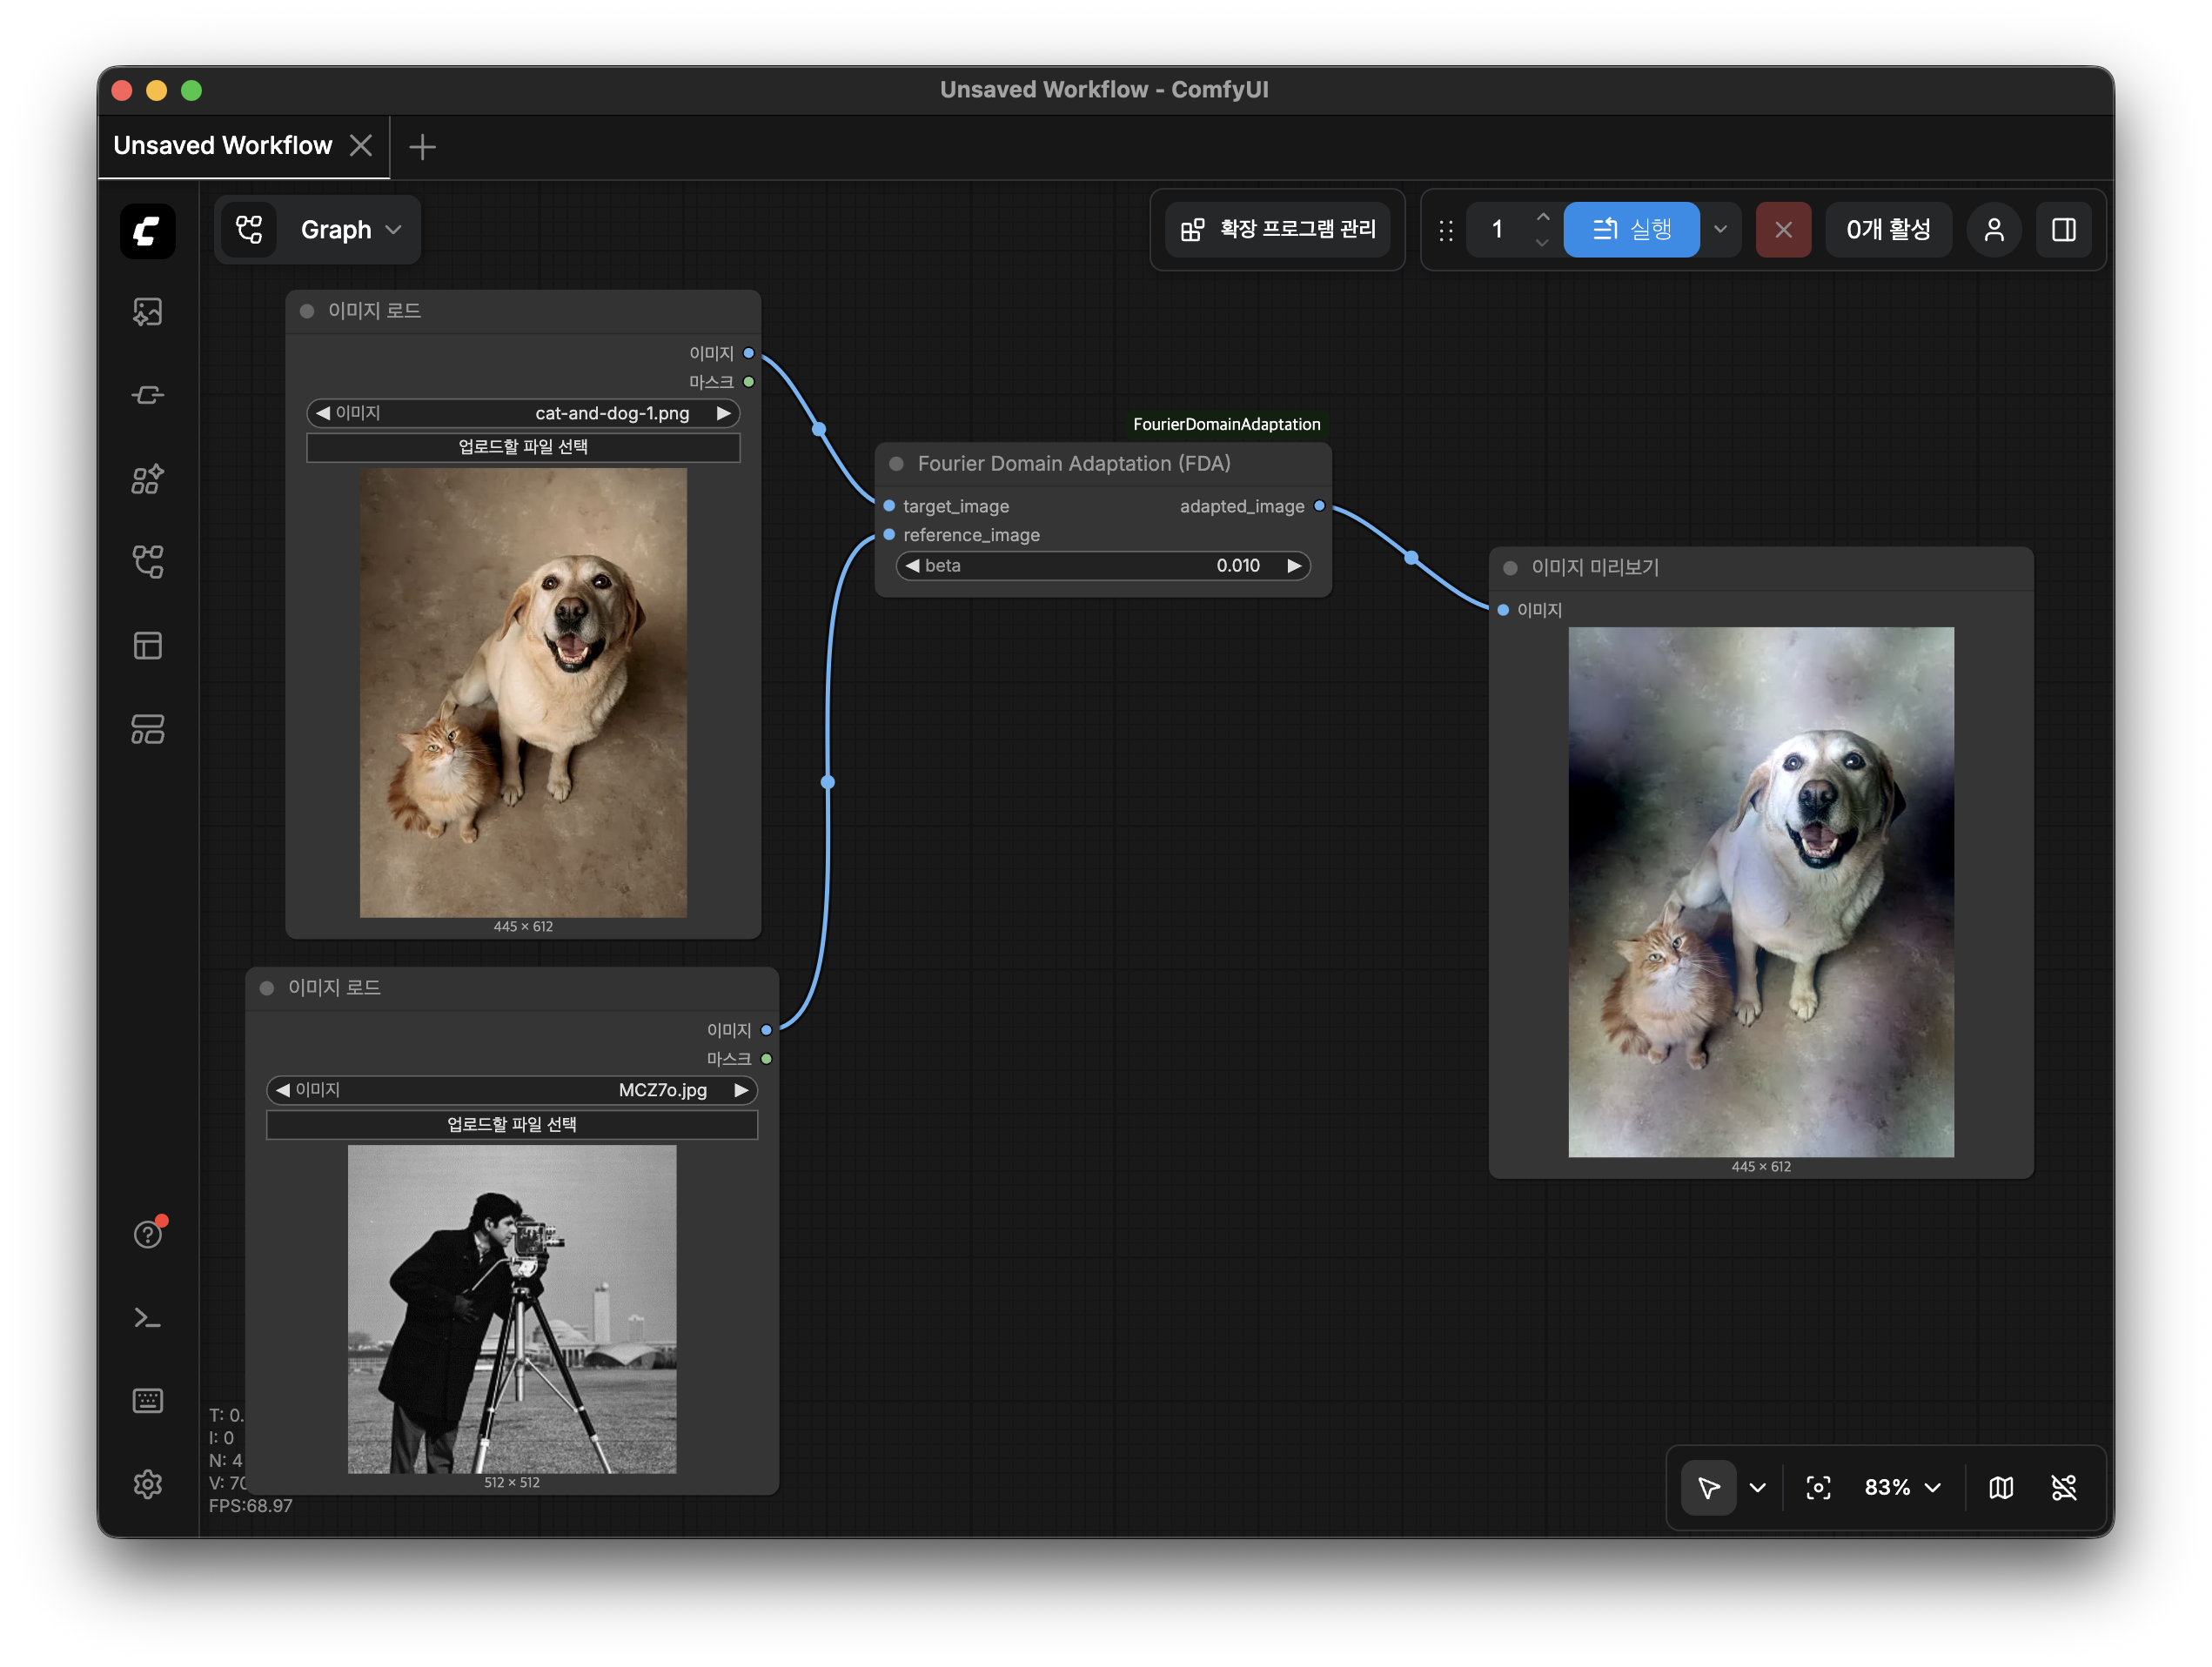Switch to the Unsaved Workflow tab
Screen dimensions: 2212x1667
point(223,146)
